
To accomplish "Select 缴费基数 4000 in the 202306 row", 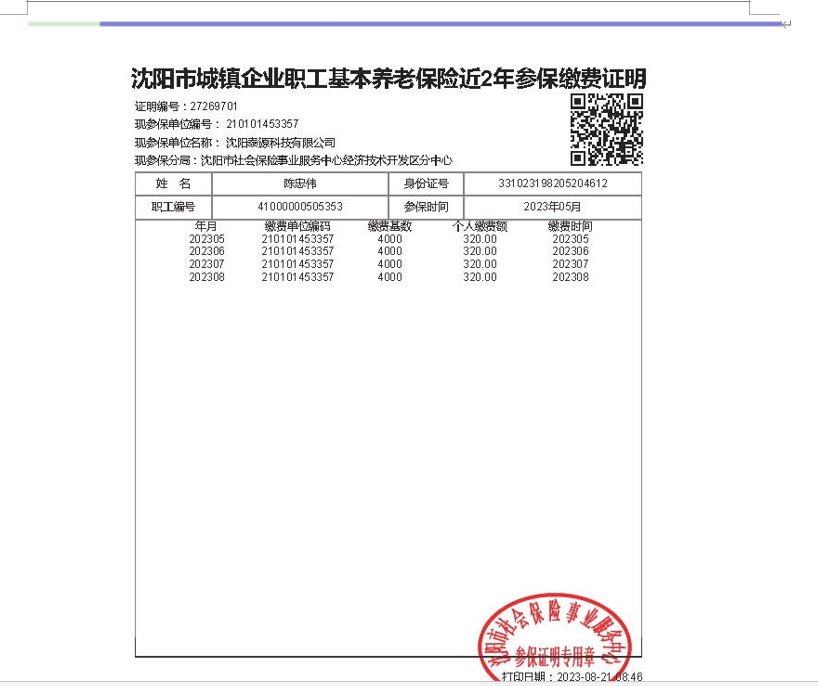I will coord(390,251).
